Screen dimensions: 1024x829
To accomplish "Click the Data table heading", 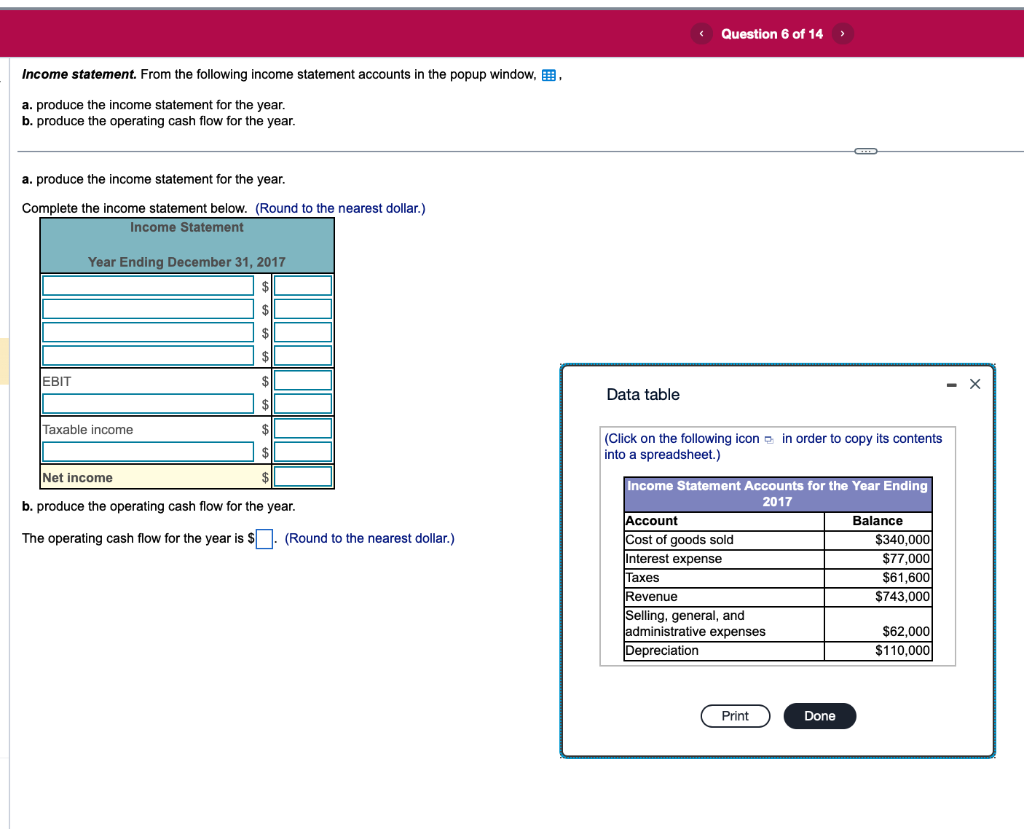I will click(643, 395).
